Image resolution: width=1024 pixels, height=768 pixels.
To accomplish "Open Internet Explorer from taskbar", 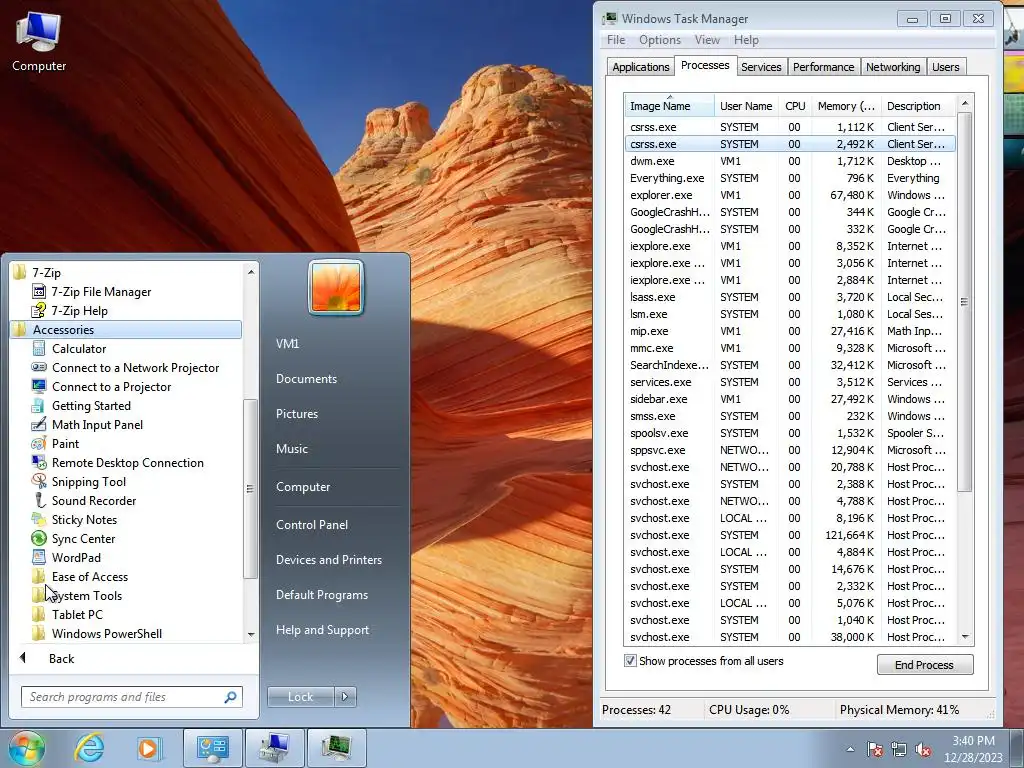I will click(x=89, y=748).
